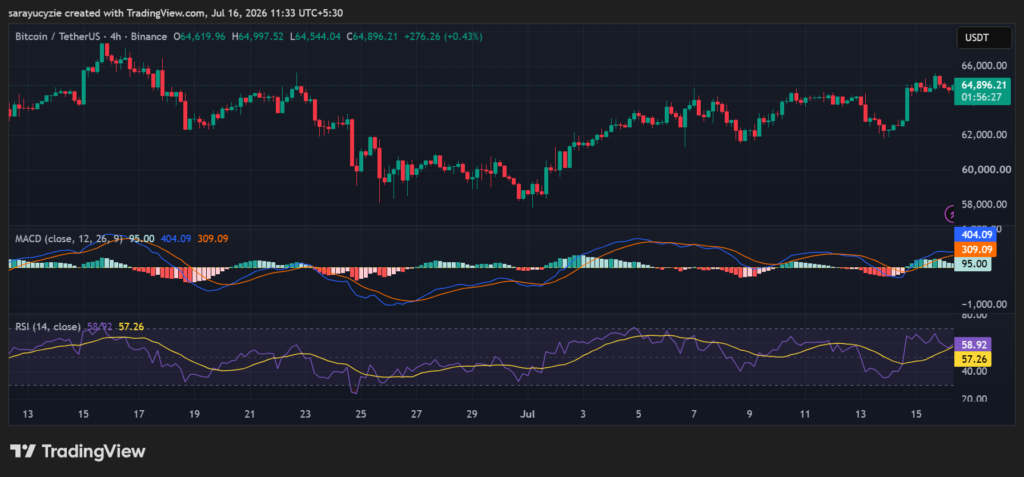
Task: Click the 25 date axis label
Action: tap(361, 414)
